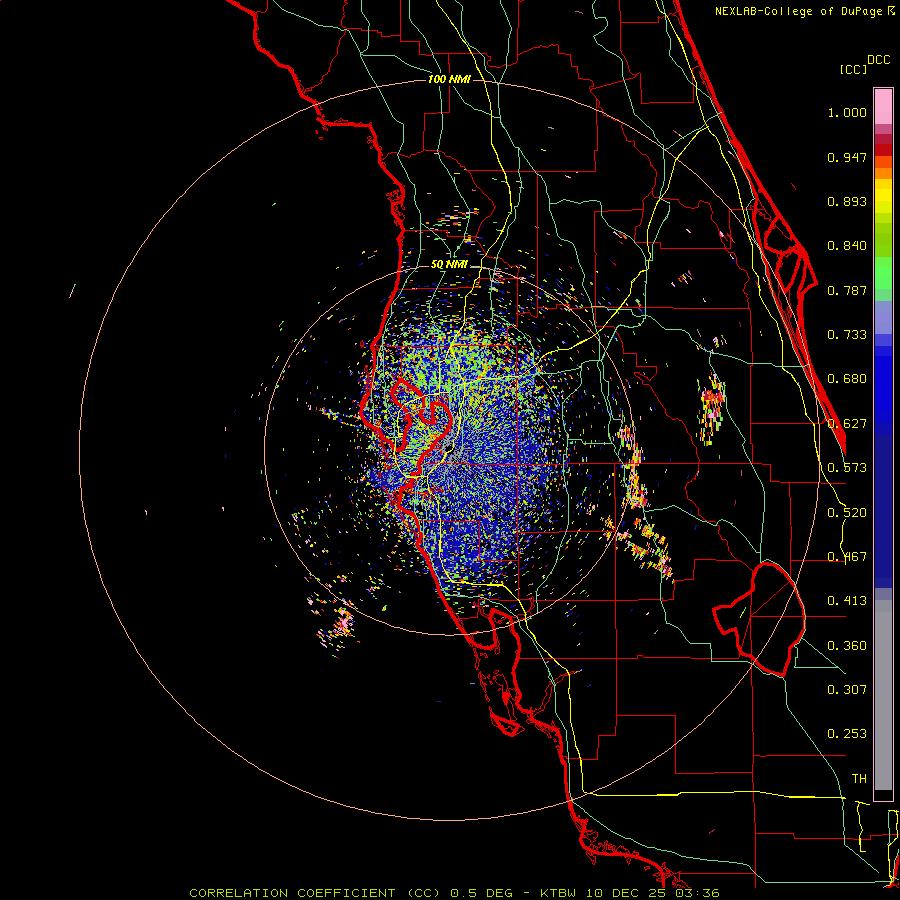Viewport: 900px width, 900px height.
Task: Select the 0.467 scale value
Action: coord(847,557)
